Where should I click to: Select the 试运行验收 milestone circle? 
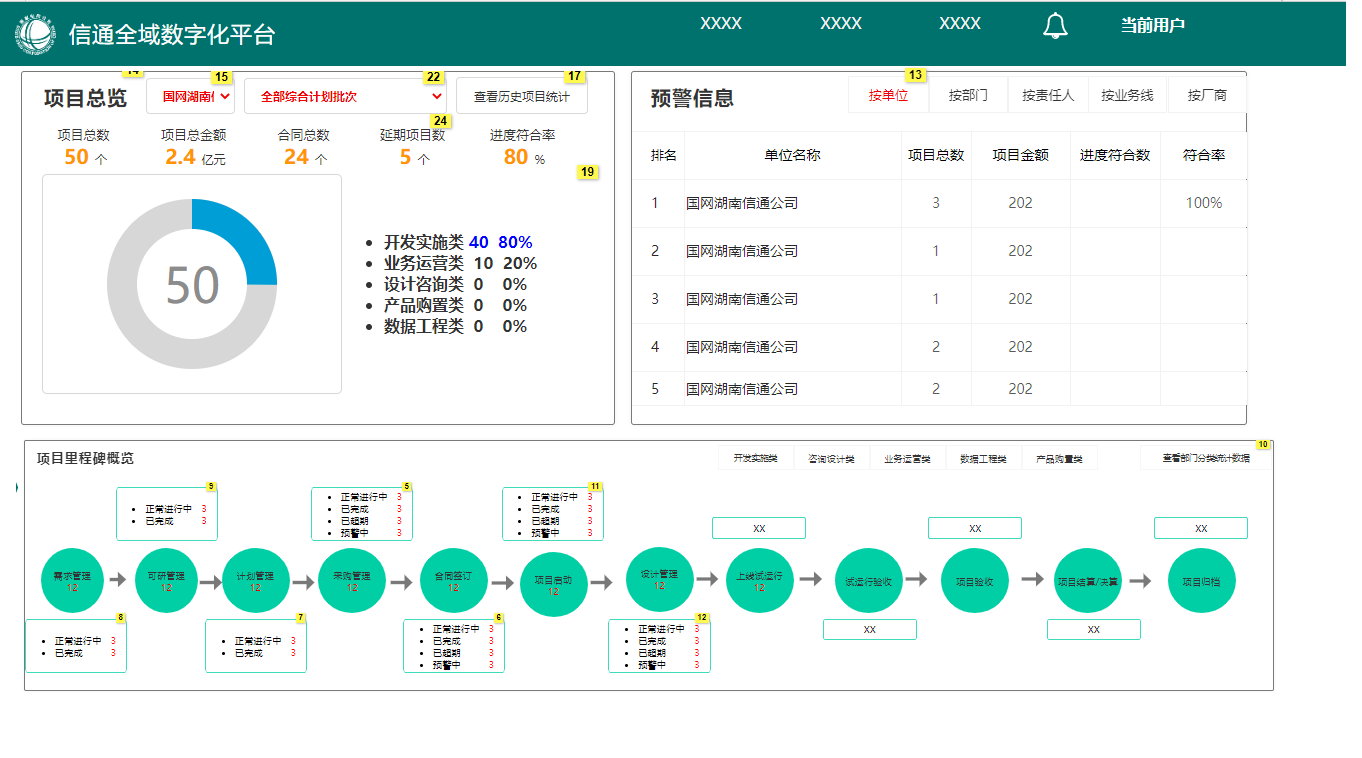click(868, 581)
